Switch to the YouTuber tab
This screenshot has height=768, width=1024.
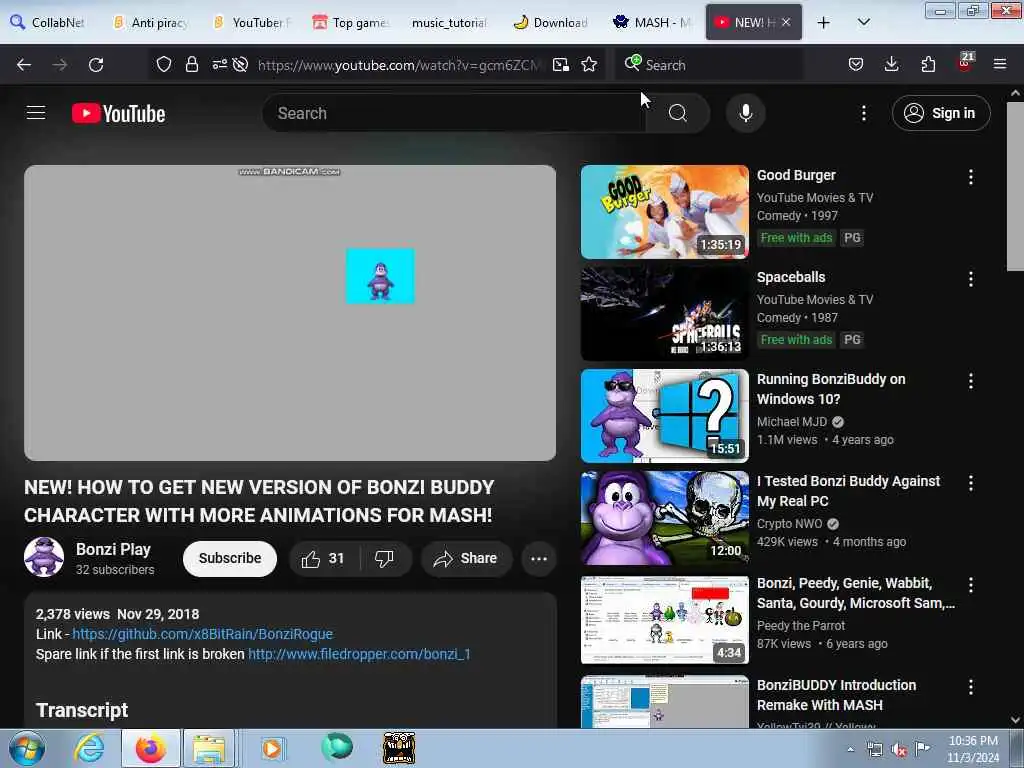point(252,22)
